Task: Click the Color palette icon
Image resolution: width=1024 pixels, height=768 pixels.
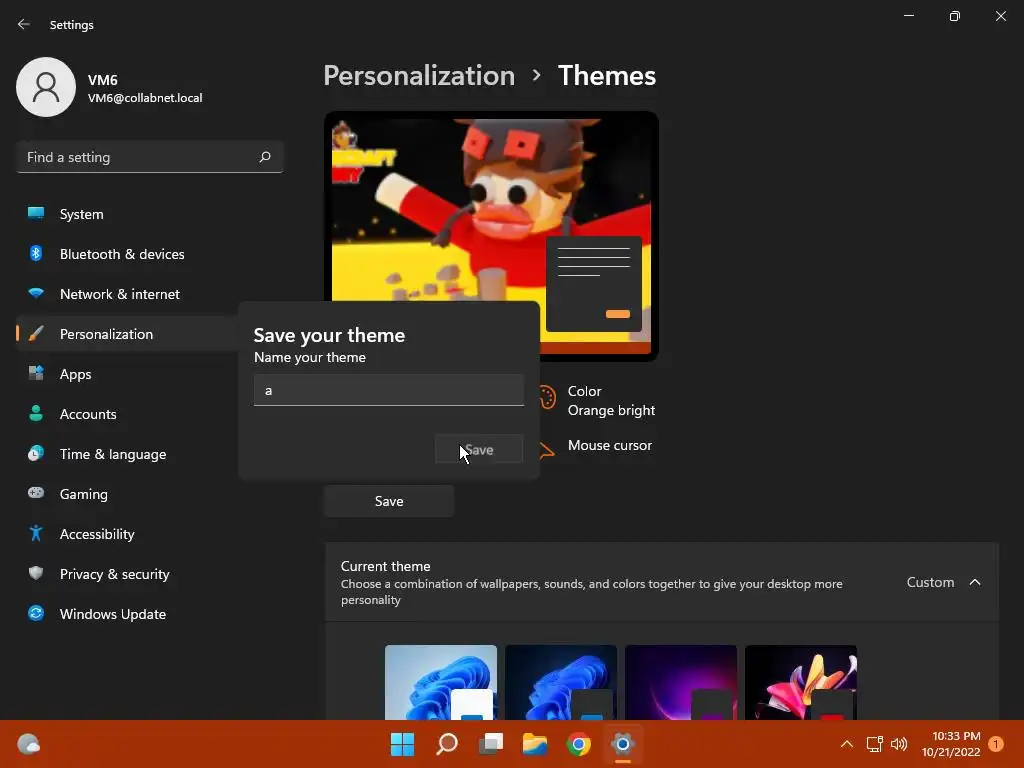Action: point(547,397)
